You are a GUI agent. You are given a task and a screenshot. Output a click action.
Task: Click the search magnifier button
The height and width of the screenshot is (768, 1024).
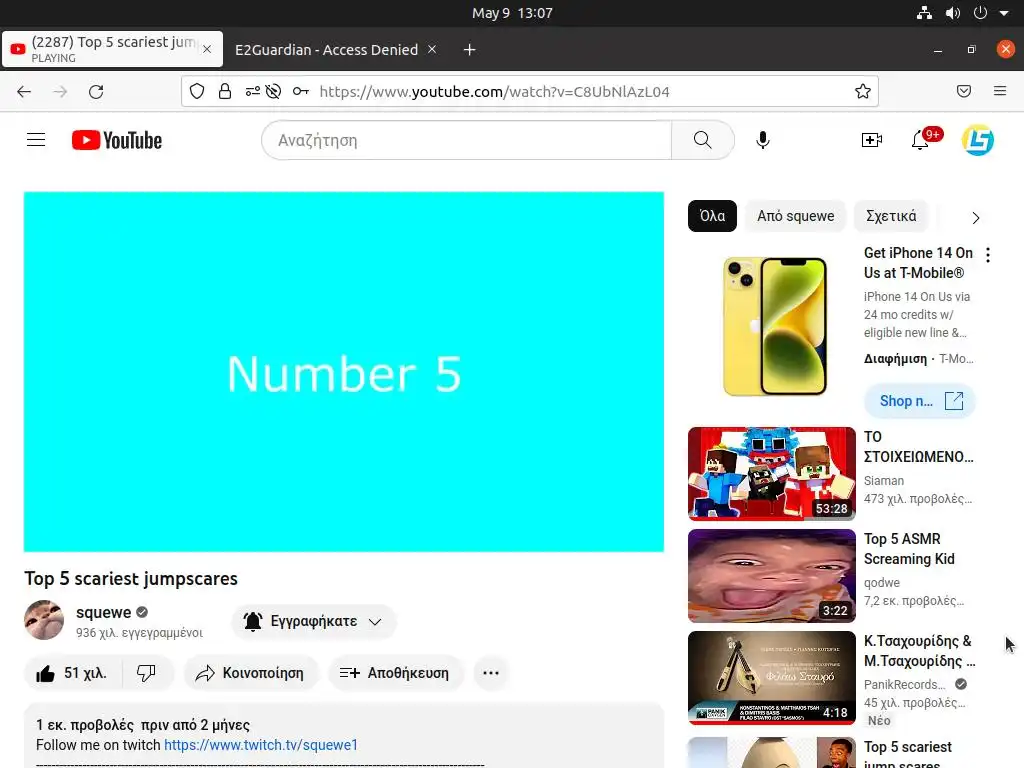click(x=703, y=140)
